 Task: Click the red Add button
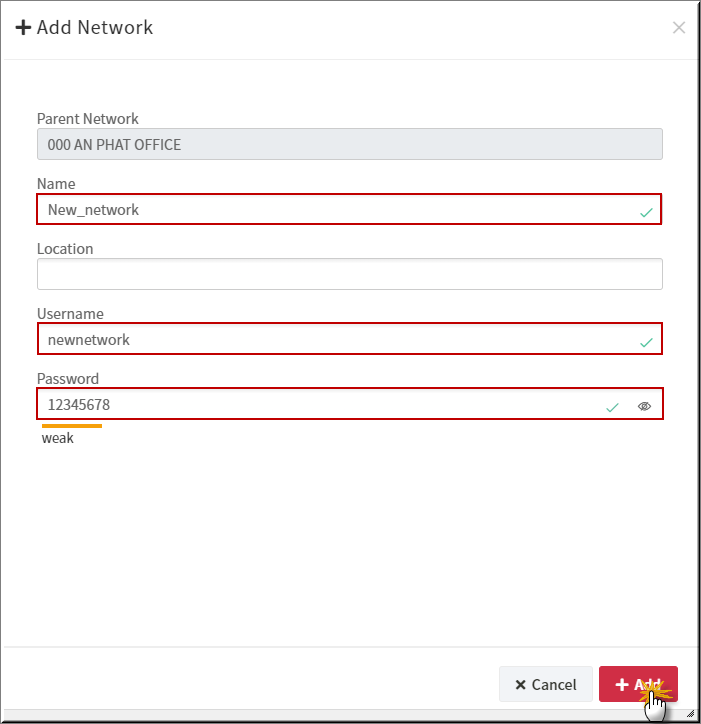pos(638,684)
